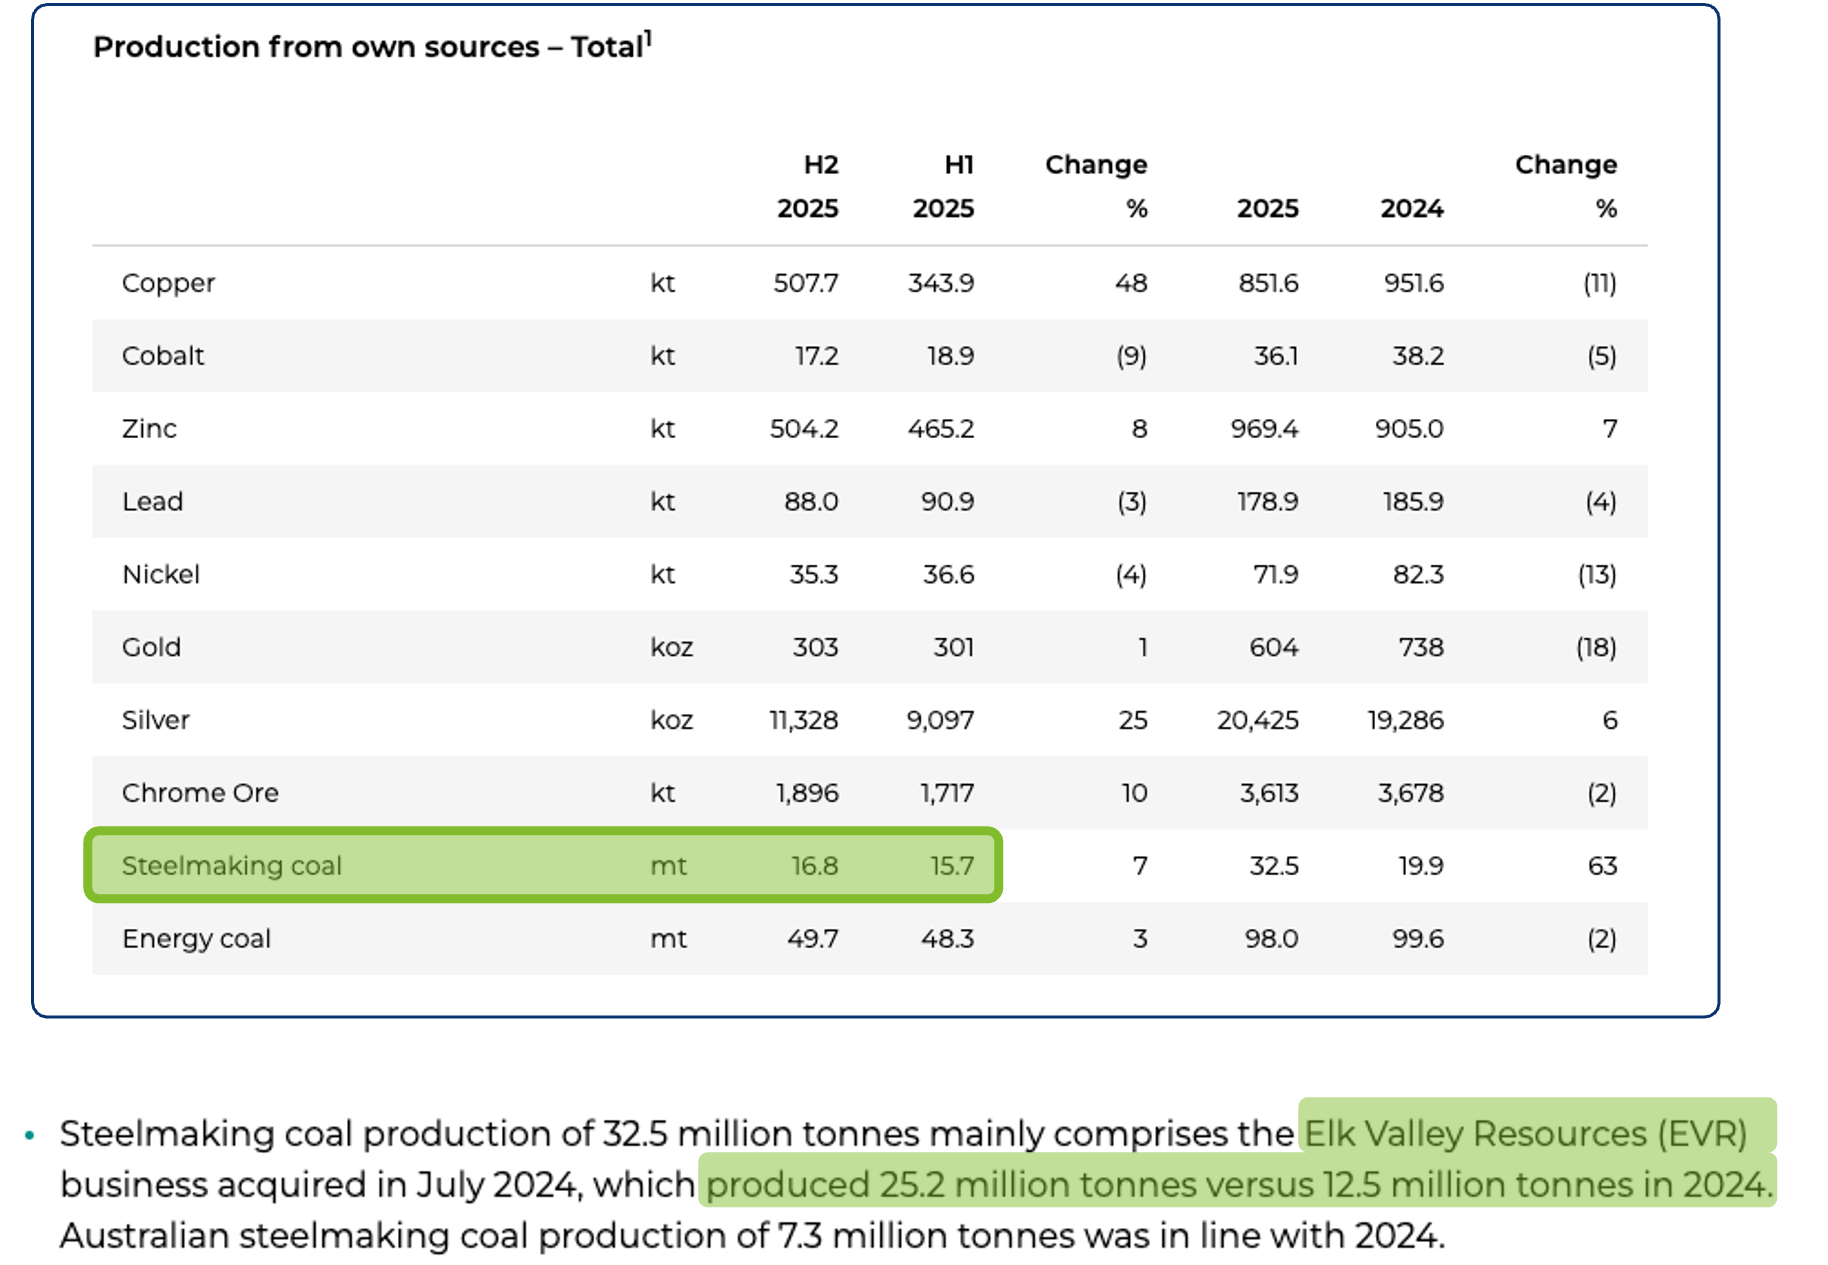The height and width of the screenshot is (1265, 1828).
Task: Select the Copper row label
Action: coord(168,283)
